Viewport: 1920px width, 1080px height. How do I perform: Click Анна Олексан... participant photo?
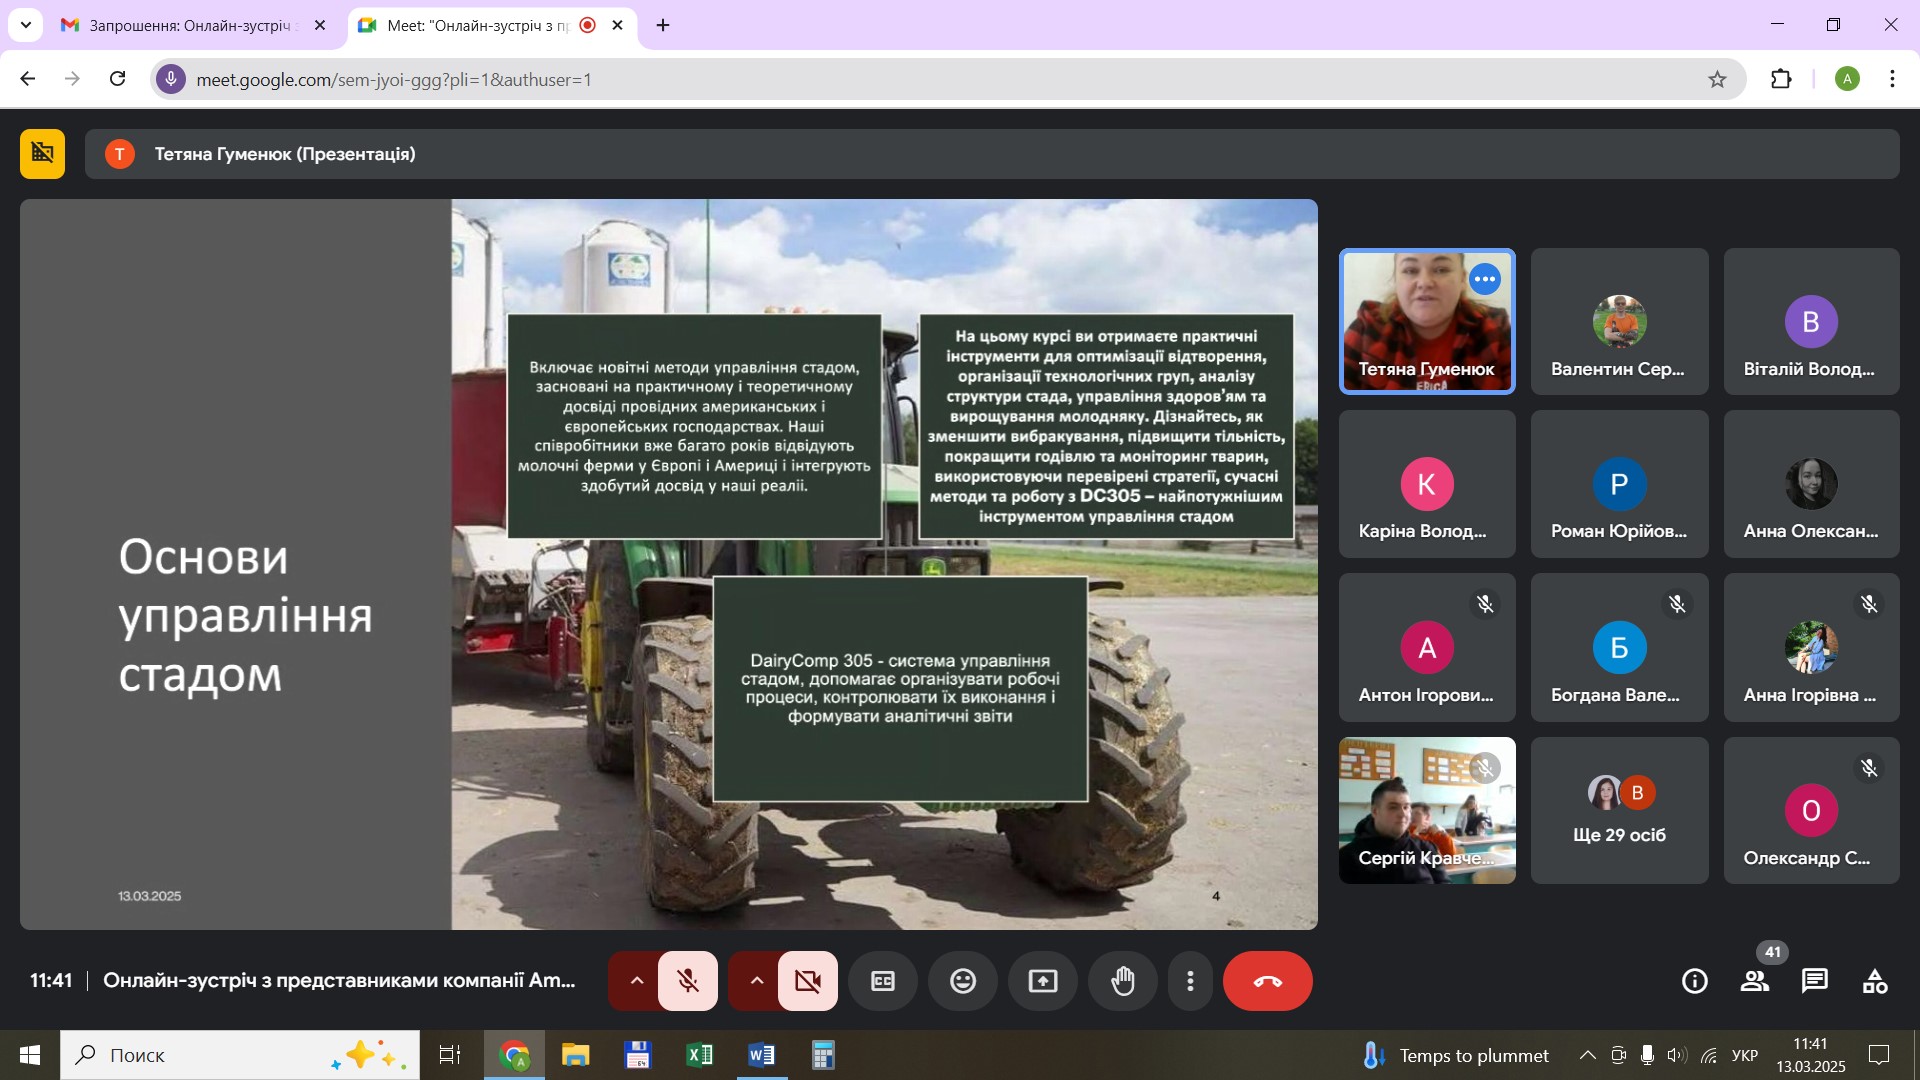click(x=1811, y=484)
